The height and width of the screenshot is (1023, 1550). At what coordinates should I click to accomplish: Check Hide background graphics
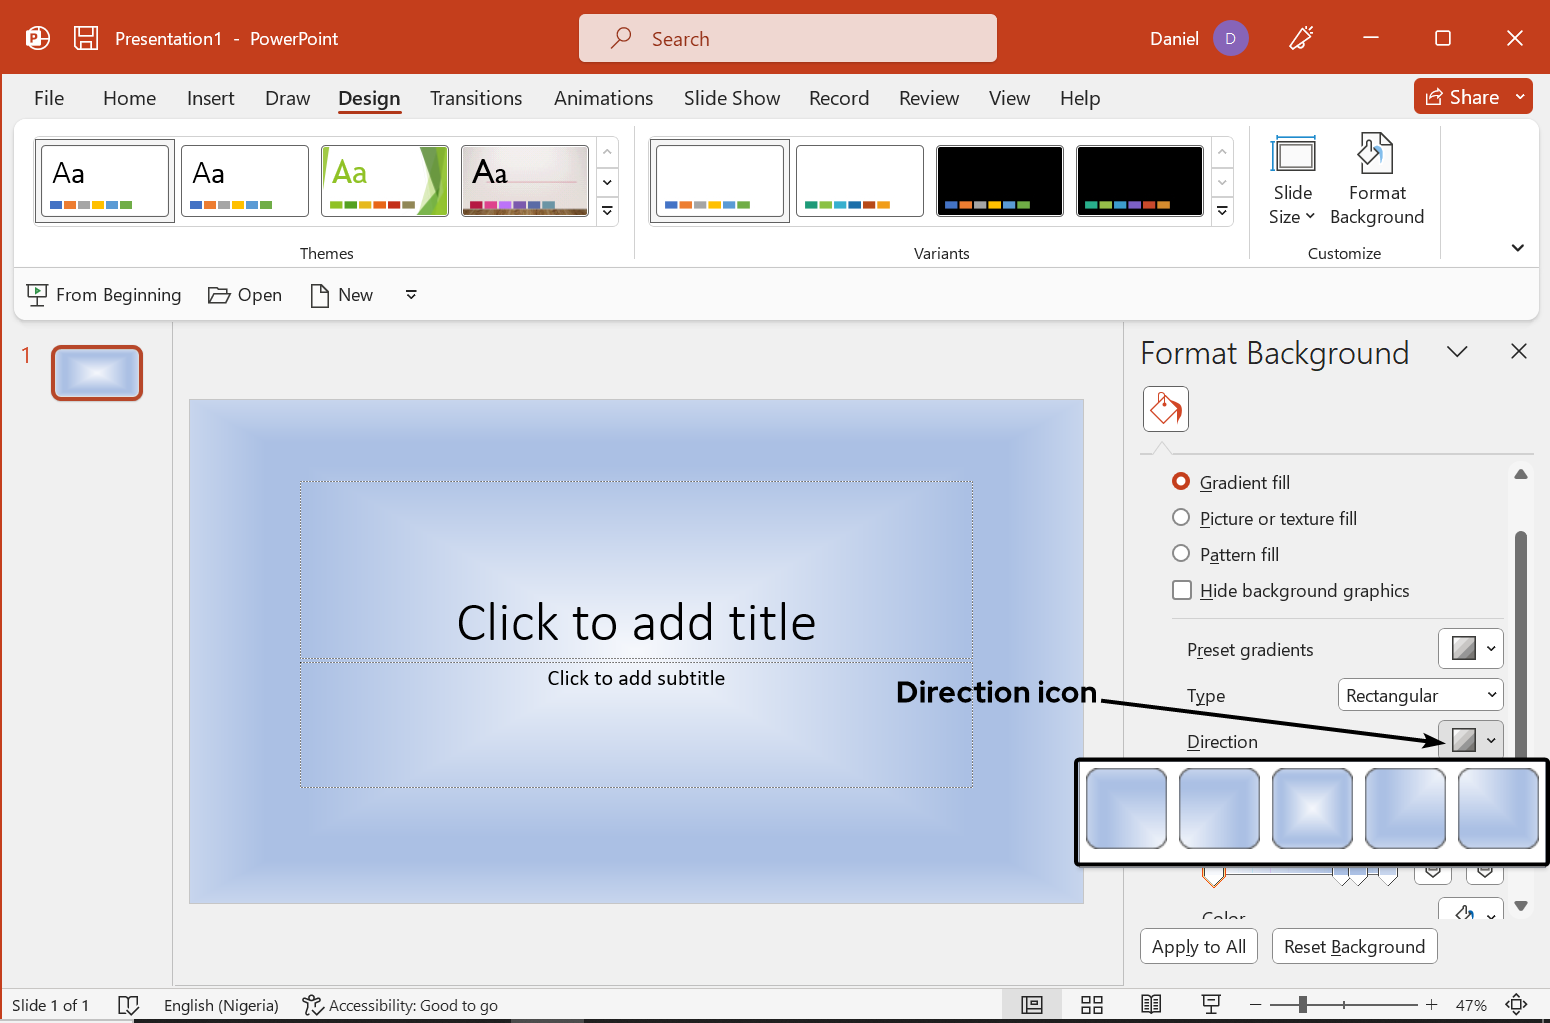pos(1182,590)
